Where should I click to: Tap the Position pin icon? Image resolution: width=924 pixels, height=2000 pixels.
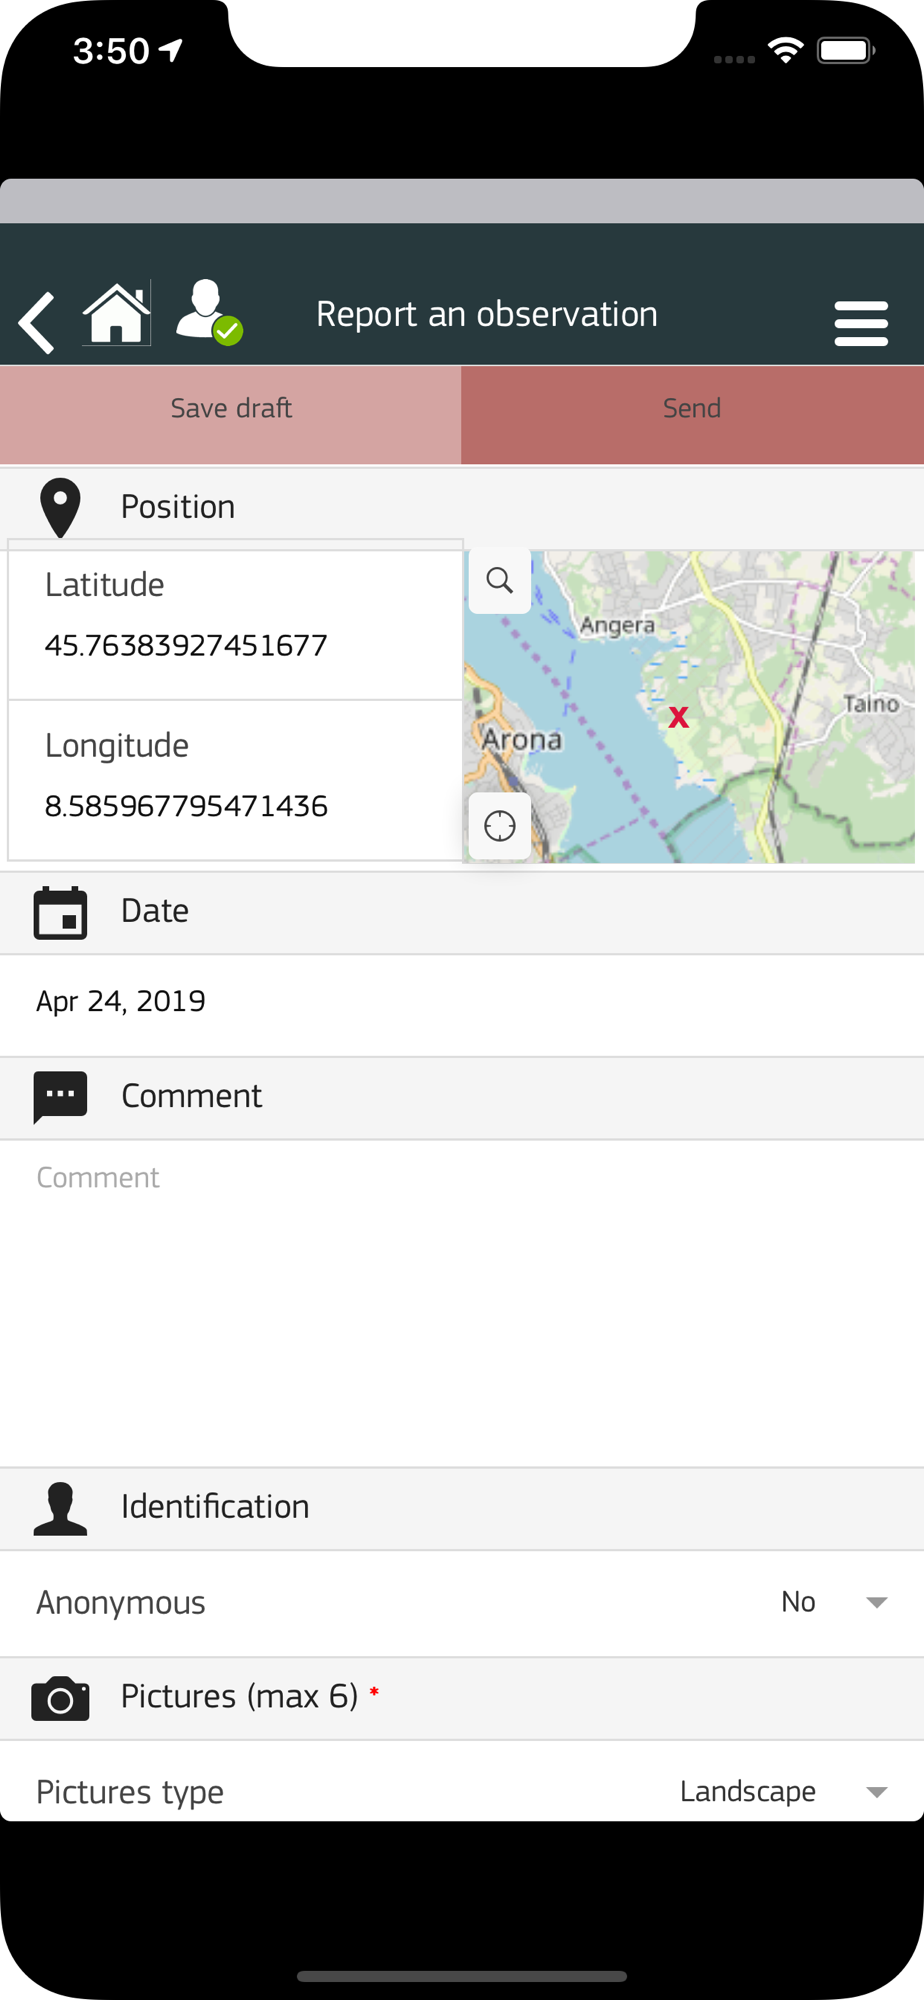60,508
